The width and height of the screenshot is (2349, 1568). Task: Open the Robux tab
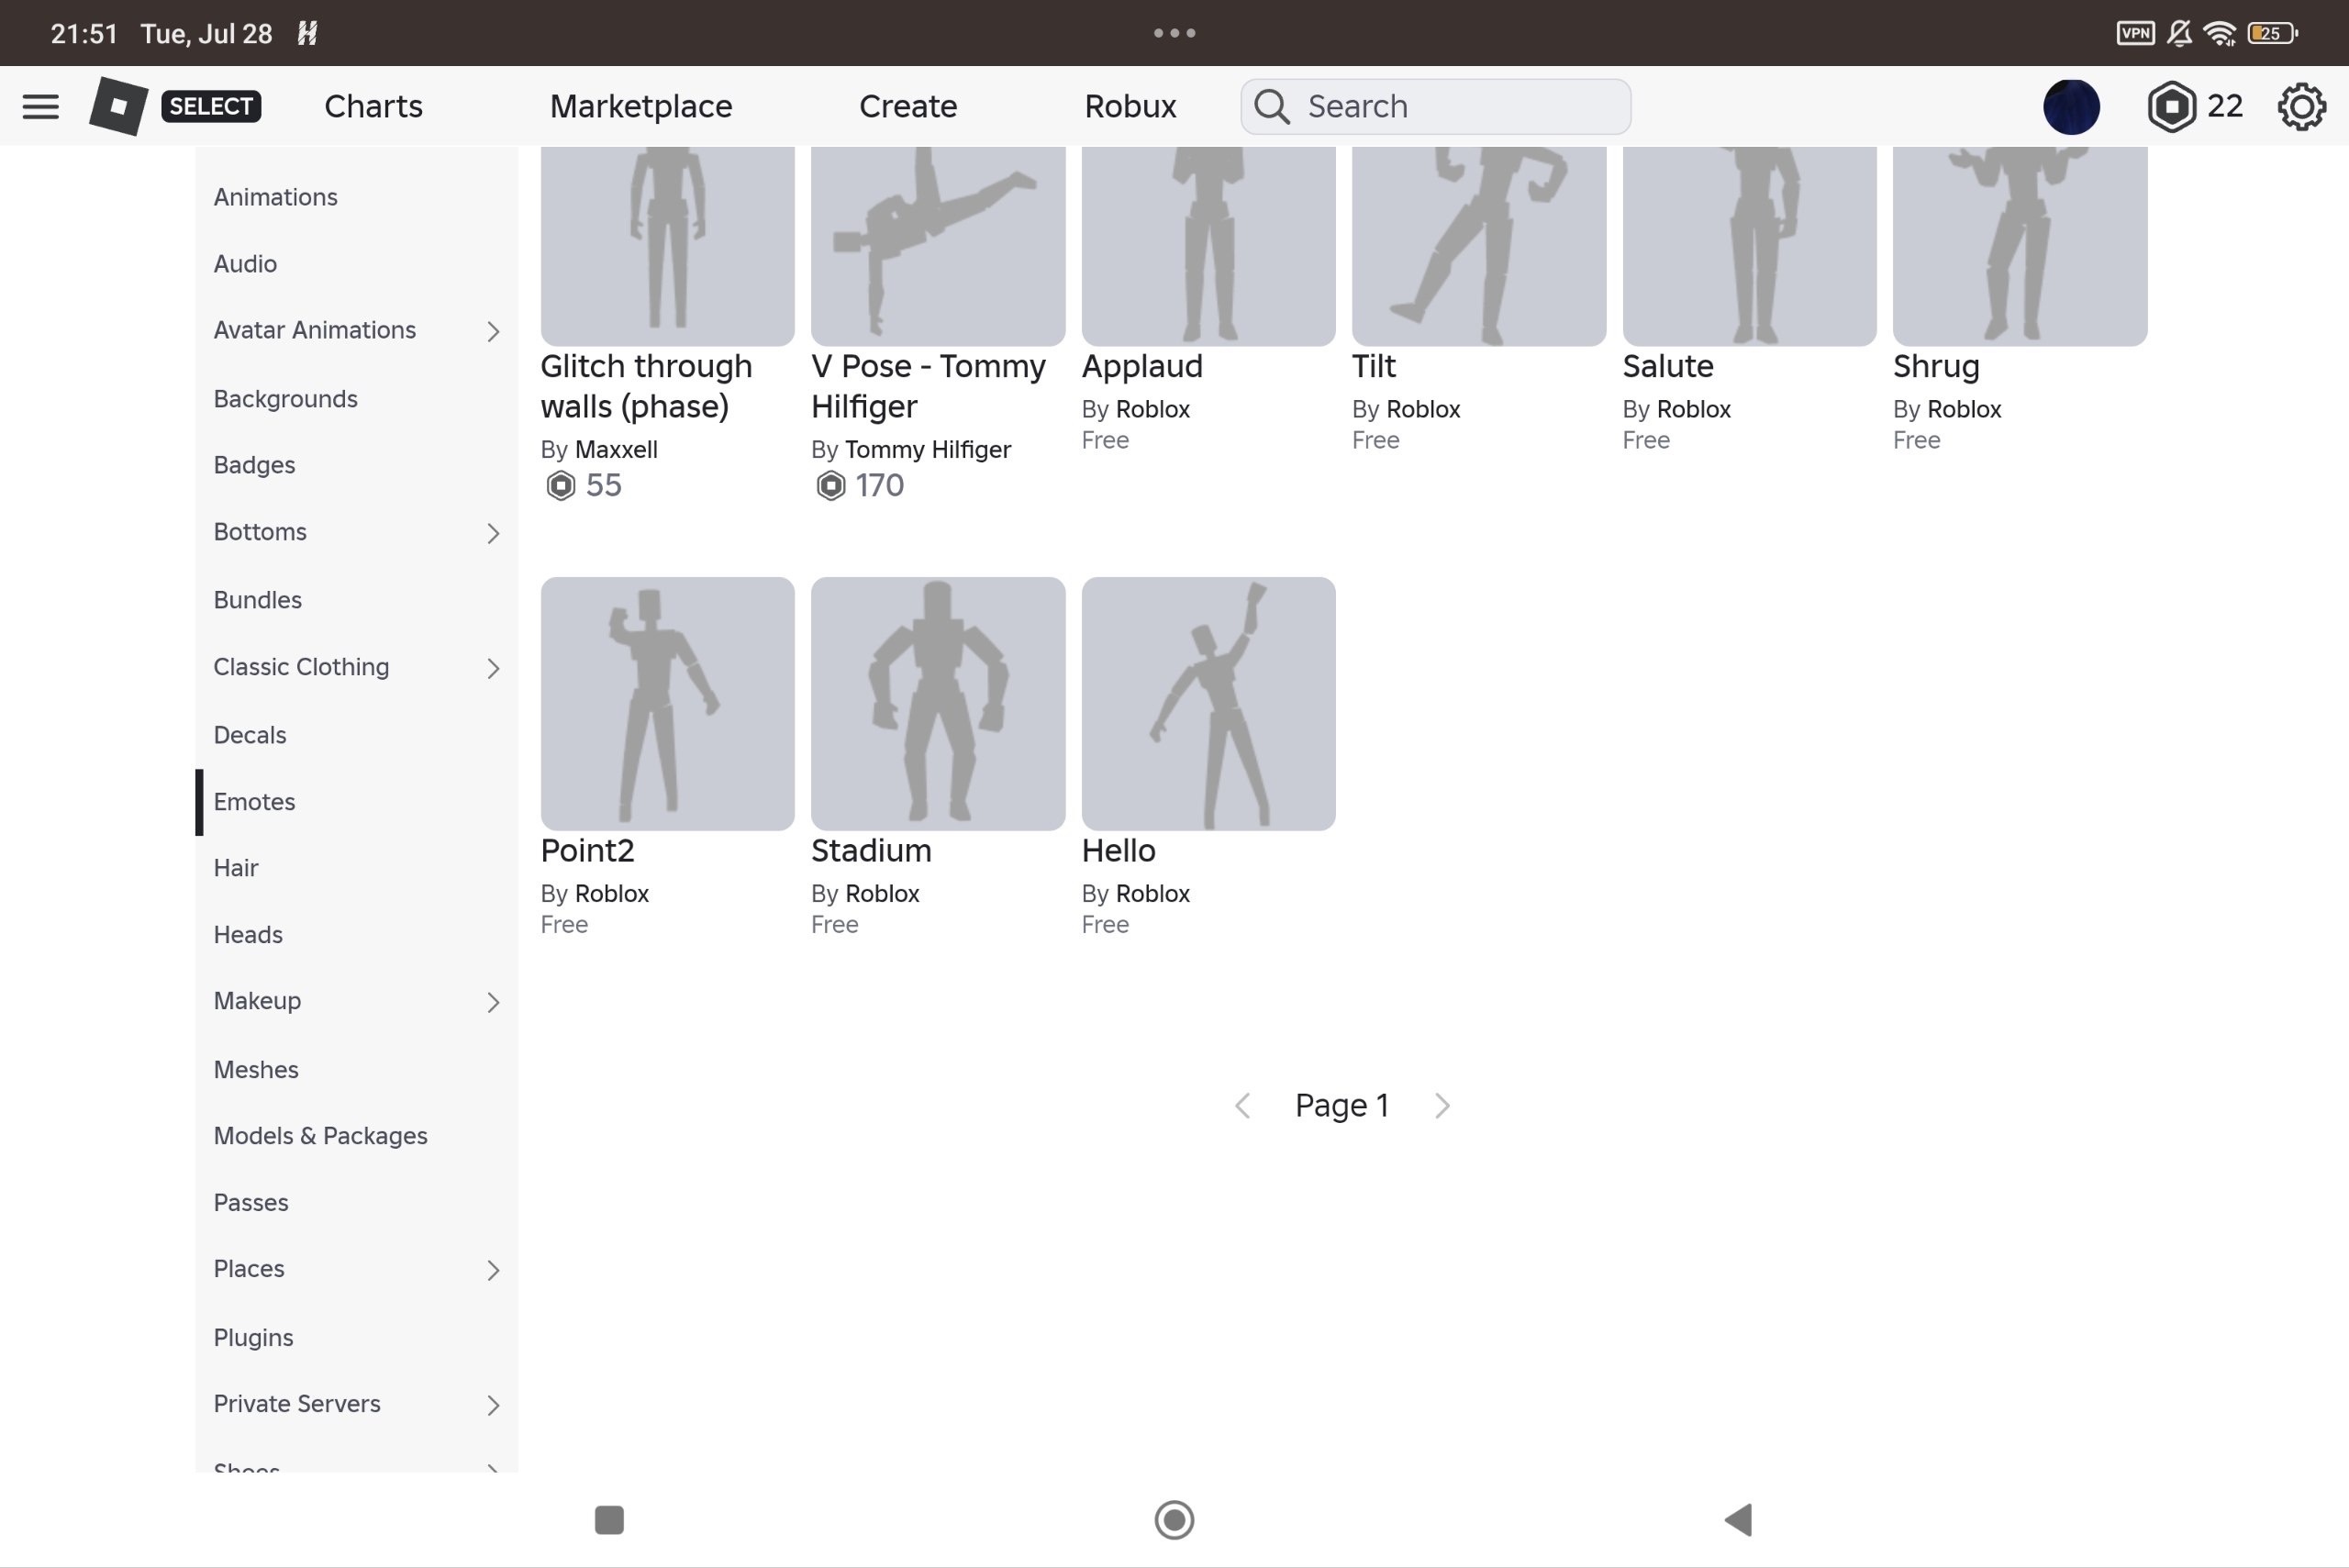tap(1130, 106)
